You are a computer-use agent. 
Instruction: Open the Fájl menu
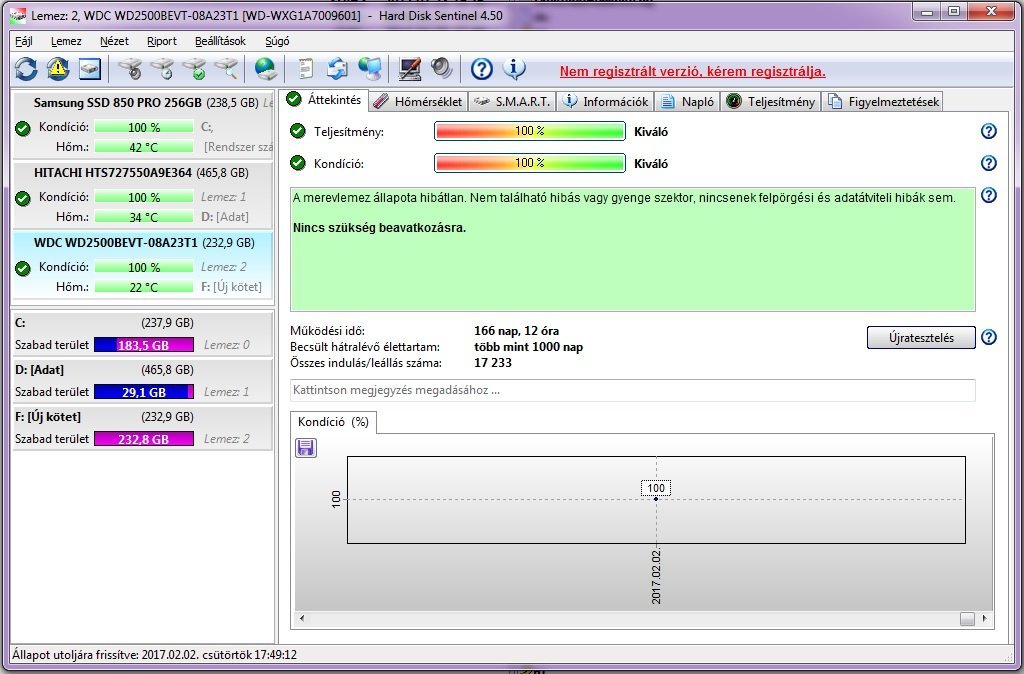point(24,41)
